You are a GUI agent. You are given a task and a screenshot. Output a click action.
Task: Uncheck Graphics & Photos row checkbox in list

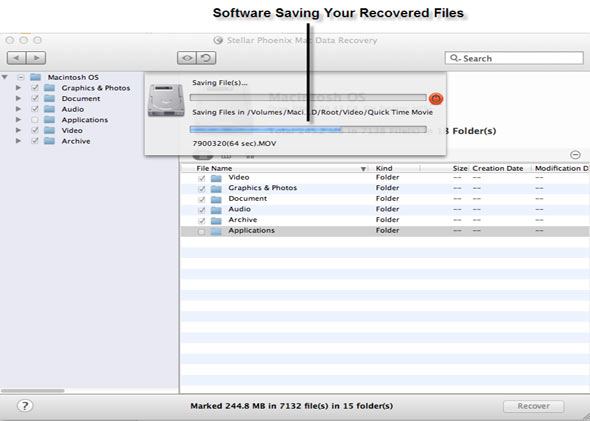point(202,188)
